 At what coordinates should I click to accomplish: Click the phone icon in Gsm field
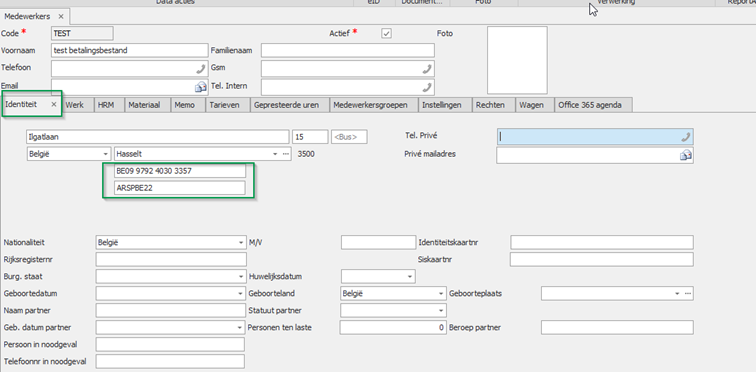click(427, 69)
